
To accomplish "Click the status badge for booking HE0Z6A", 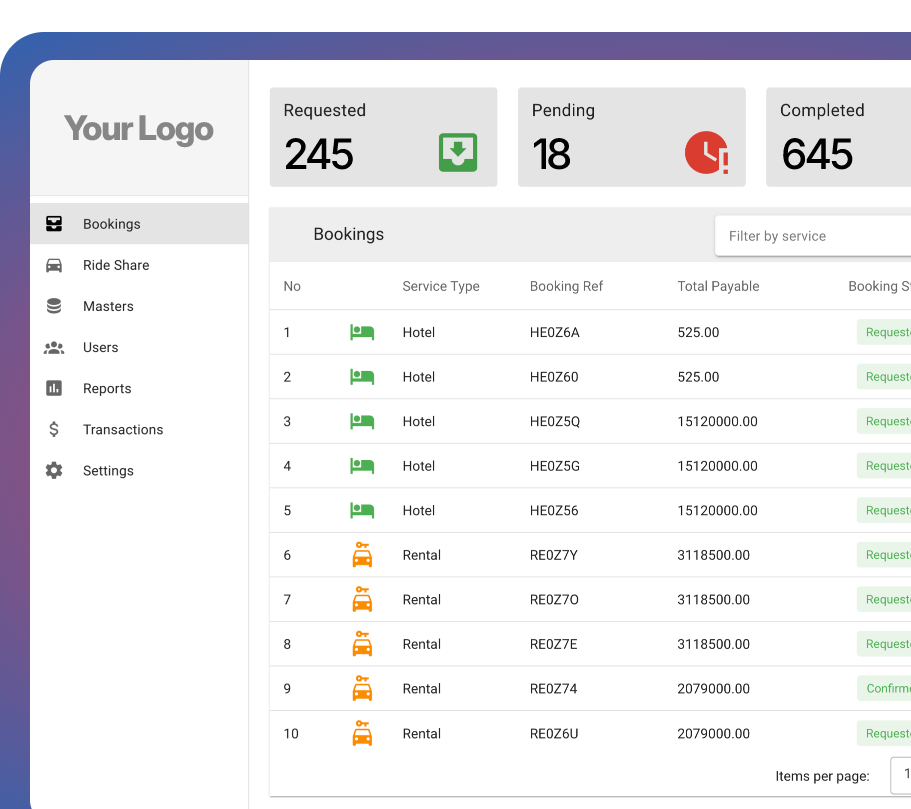I will pyautogui.click(x=884, y=332).
